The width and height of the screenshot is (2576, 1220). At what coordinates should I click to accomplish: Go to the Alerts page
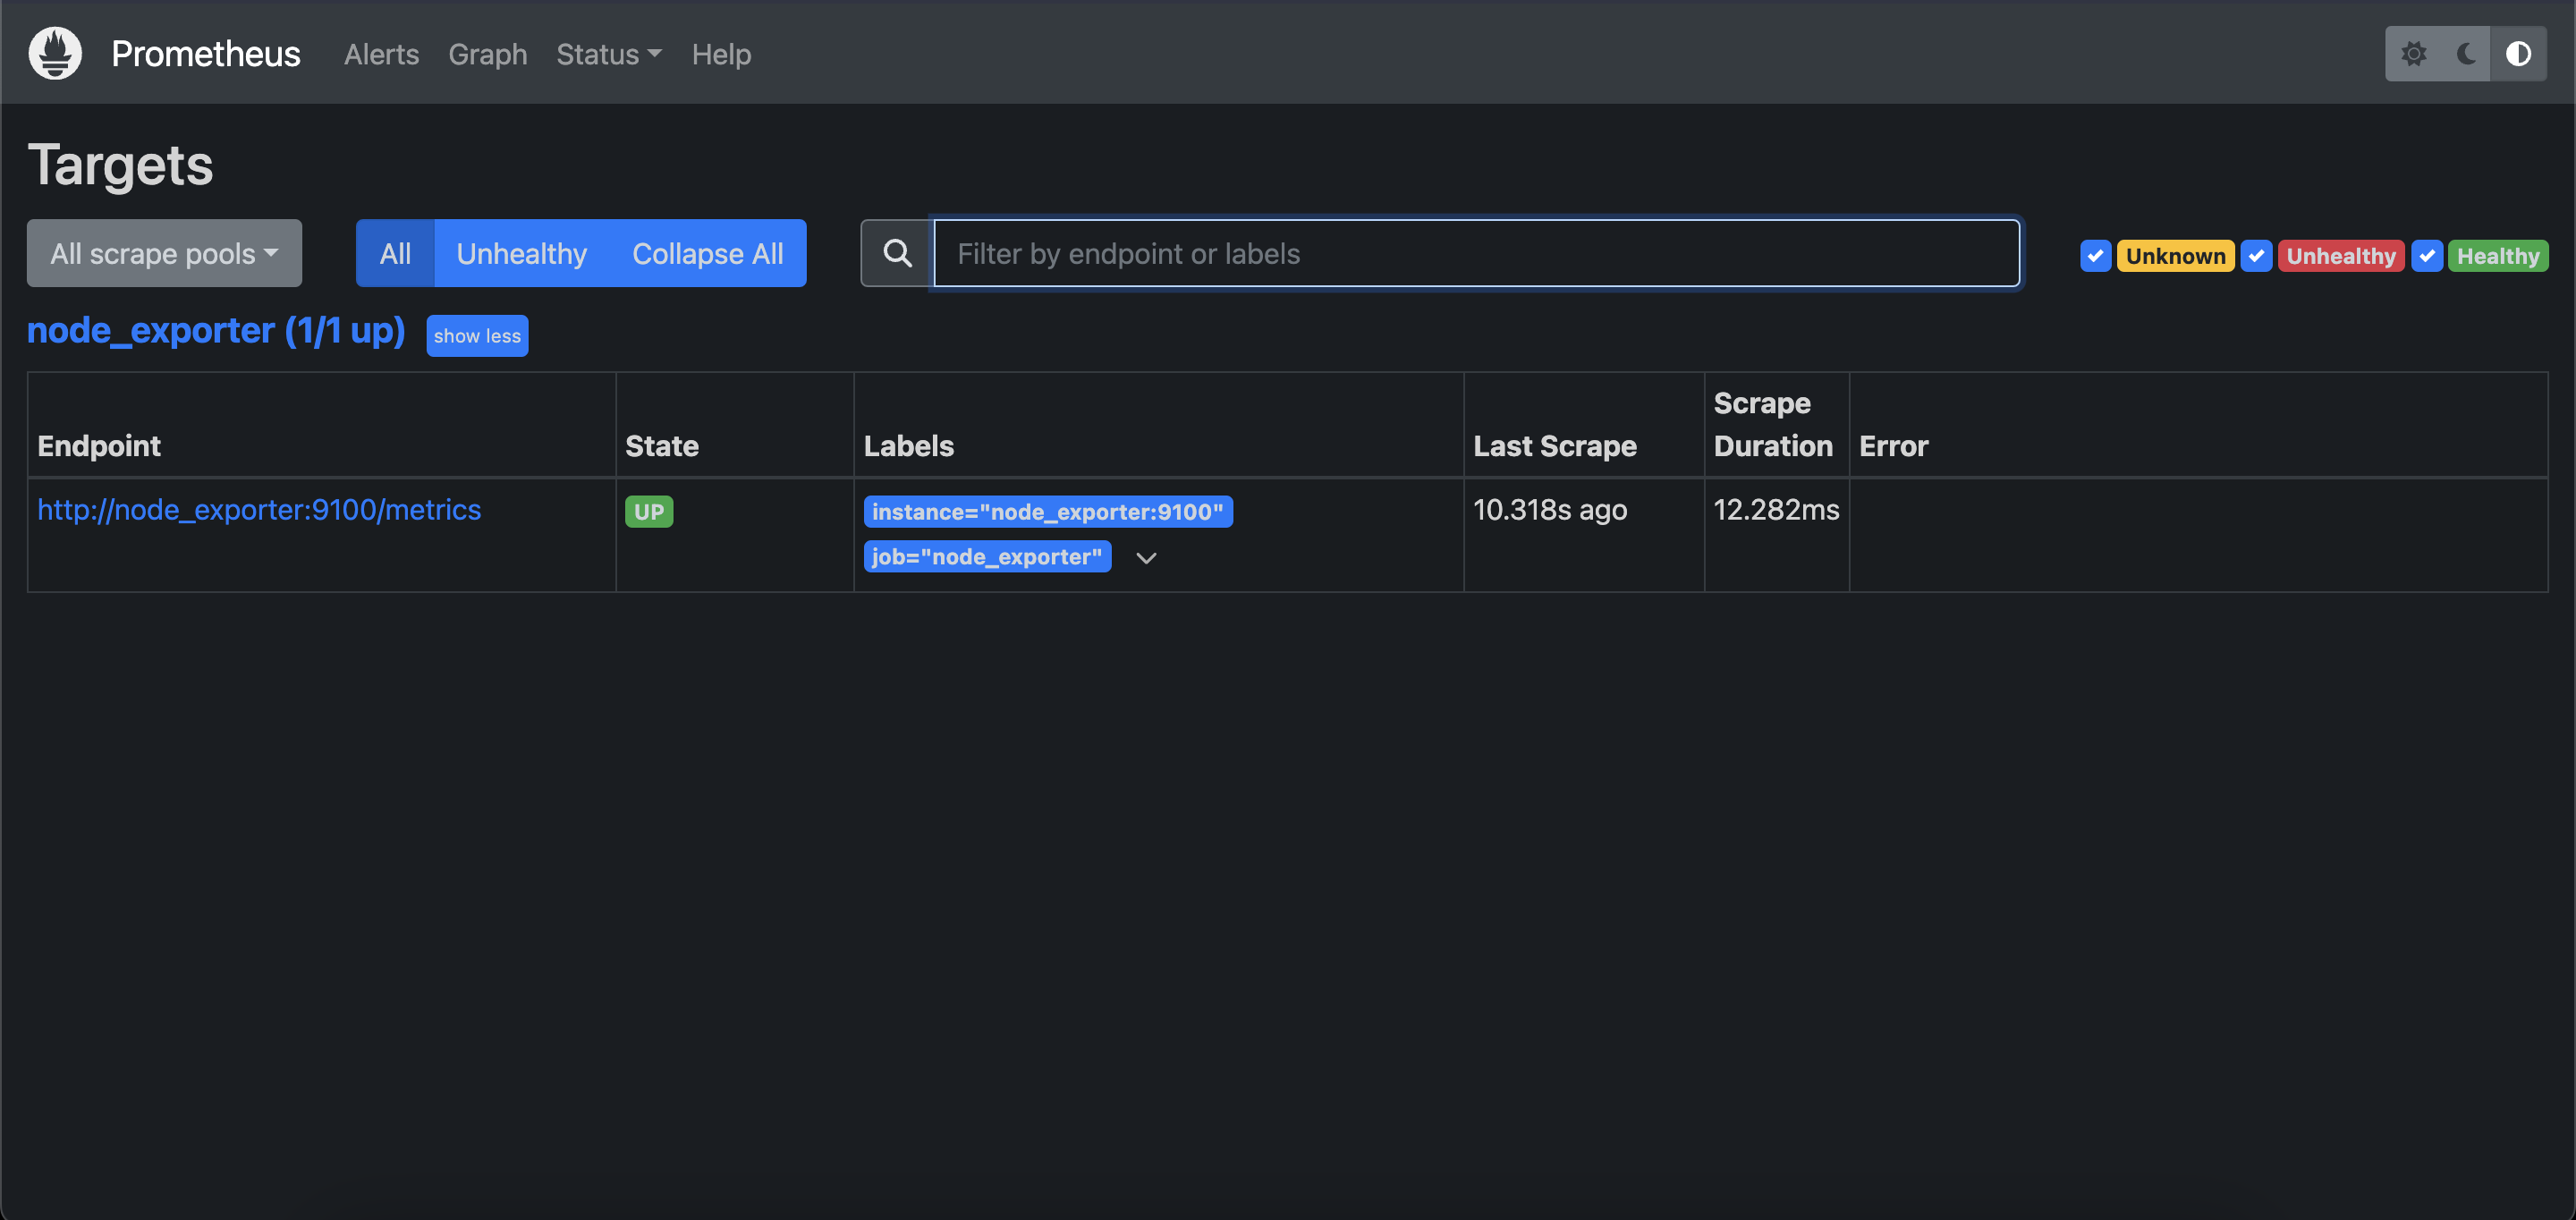[x=381, y=54]
